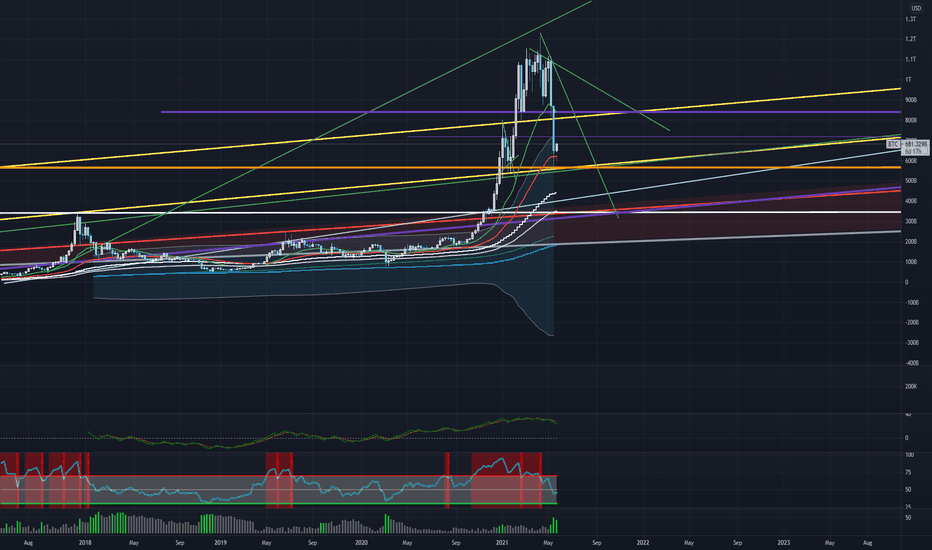Click the 1.1T price scale label
The width and height of the screenshot is (932, 550).
pyautogui.click(x=910, y=59)
